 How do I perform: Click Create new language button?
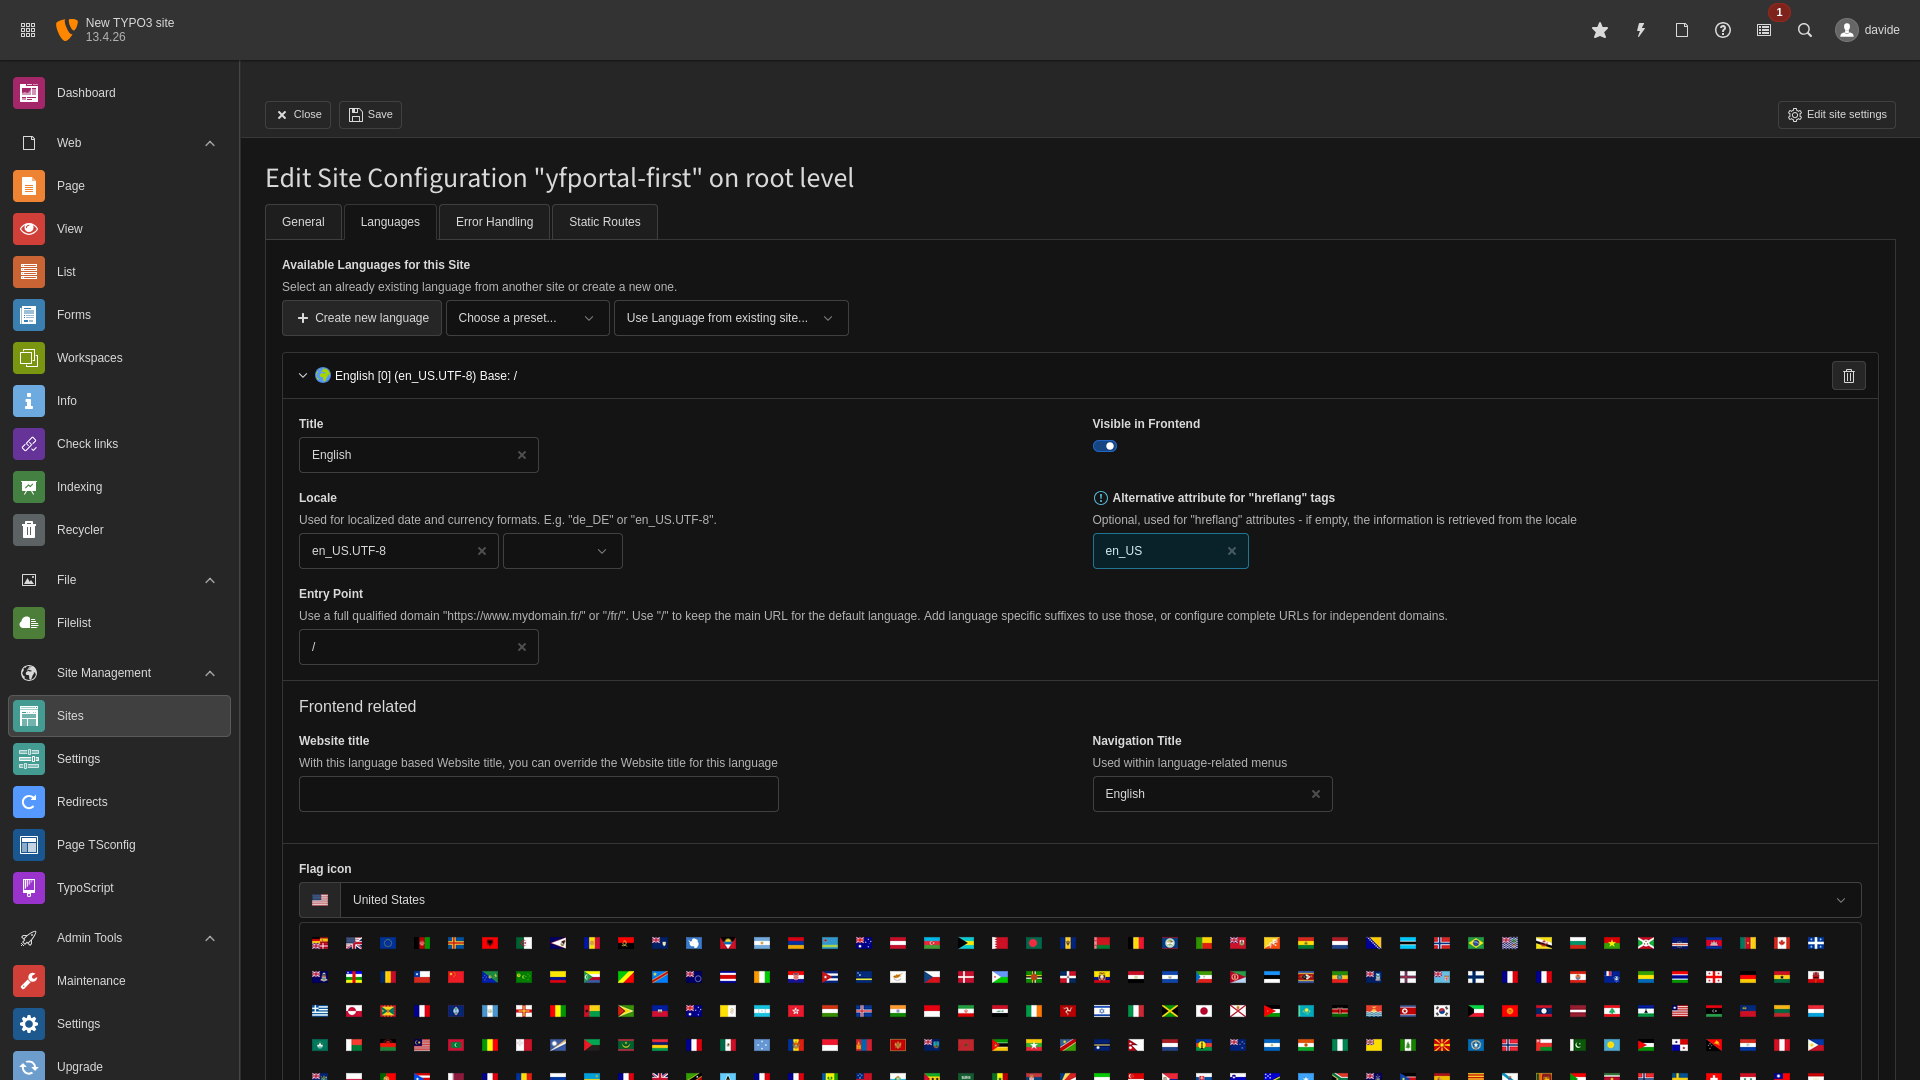pos(362,318)
